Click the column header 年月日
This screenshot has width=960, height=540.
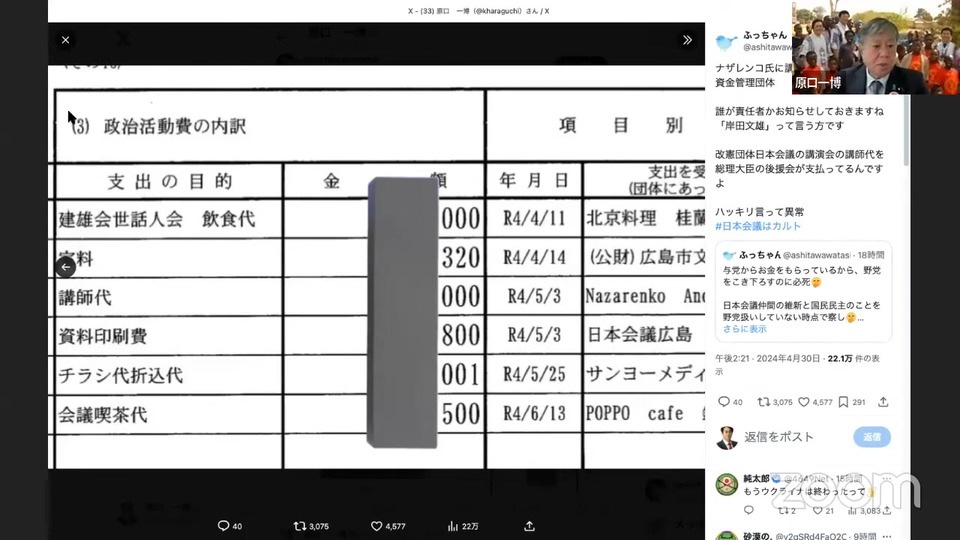534,181
